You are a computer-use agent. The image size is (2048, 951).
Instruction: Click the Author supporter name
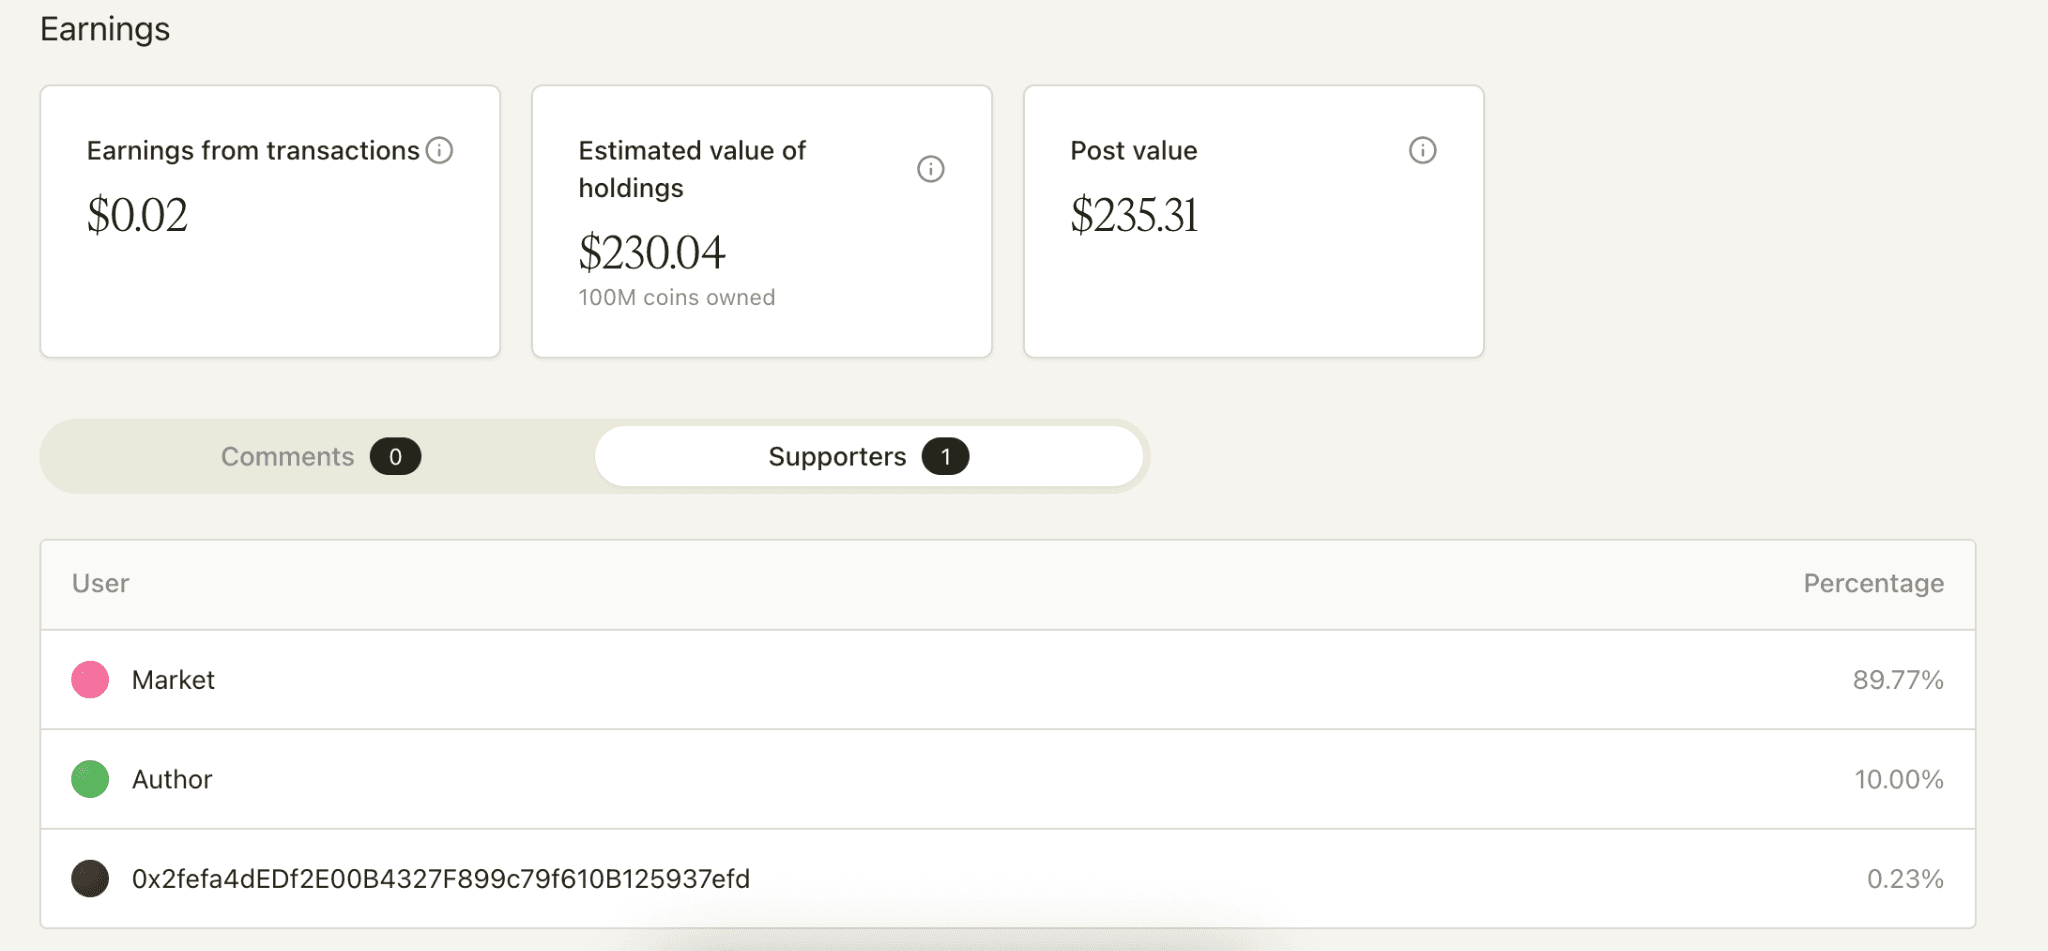coord(172,779)
